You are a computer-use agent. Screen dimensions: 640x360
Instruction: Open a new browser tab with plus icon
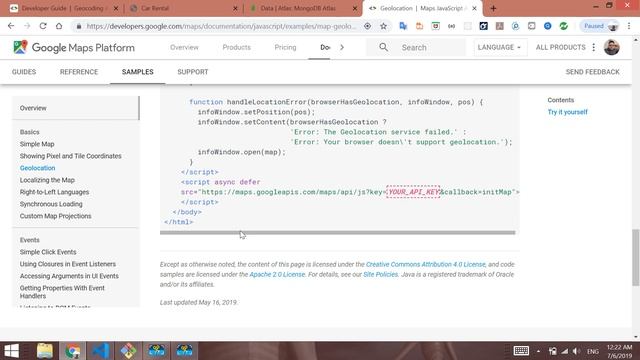click(x=493, y=8)
